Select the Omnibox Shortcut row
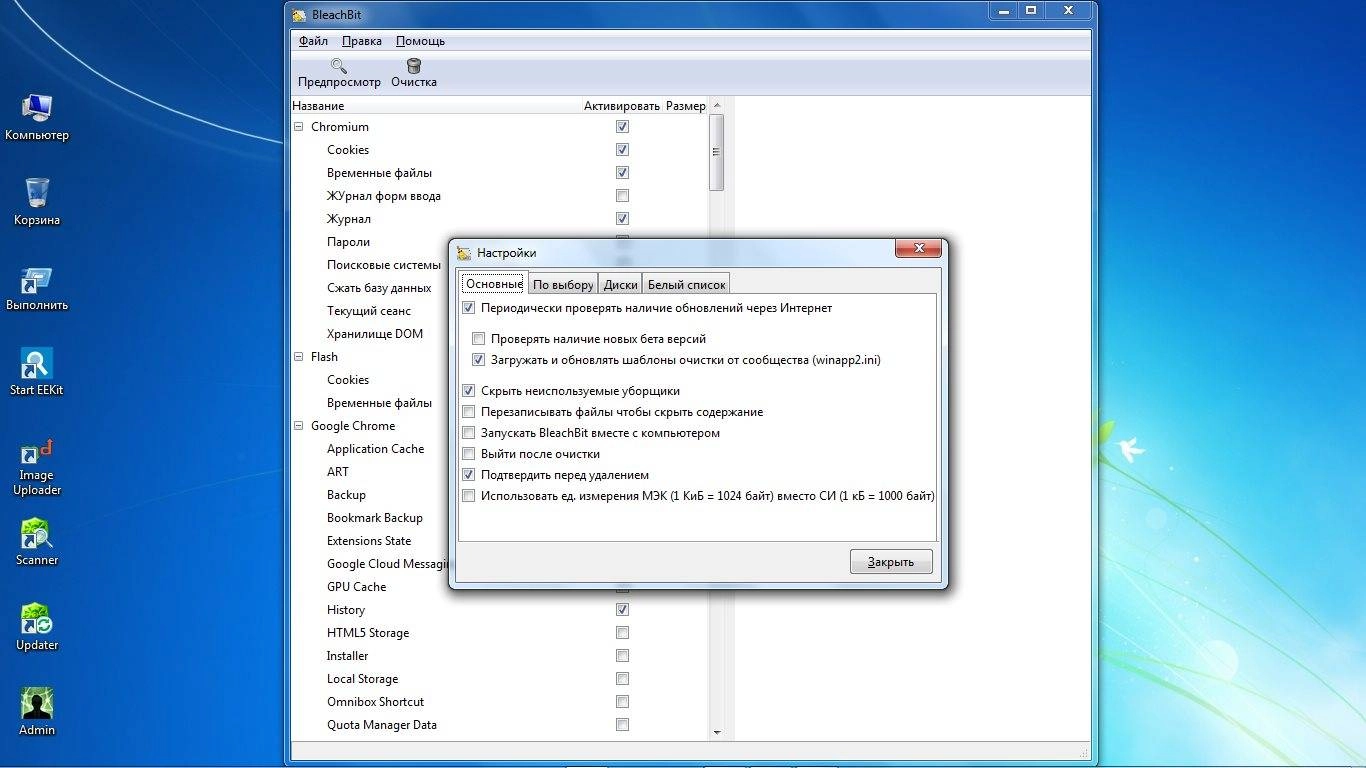The width and height of the screenshot is (1366, 768). click(x=375, y=702)
